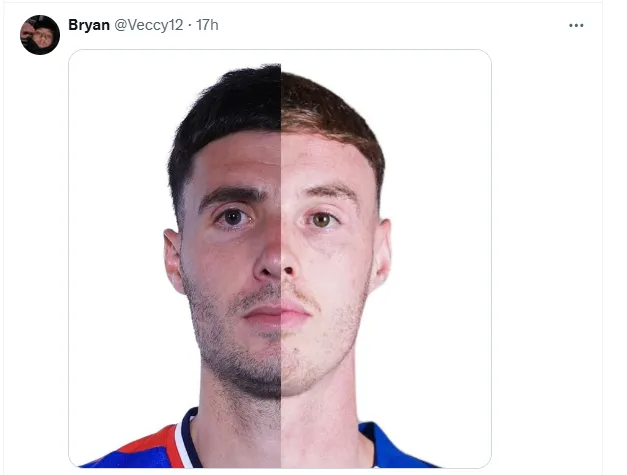View the profile picture of the tweet author
Screen dimensions: 627x475
40,35
